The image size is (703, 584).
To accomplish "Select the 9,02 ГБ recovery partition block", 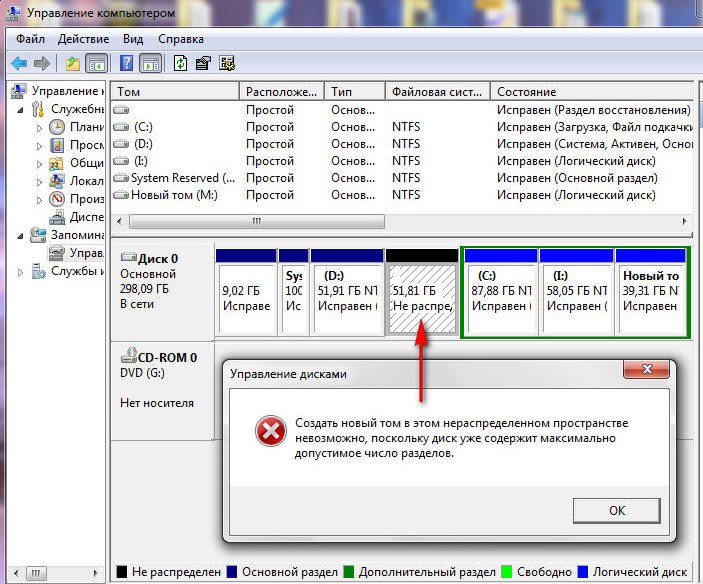I will coord(246,292).
